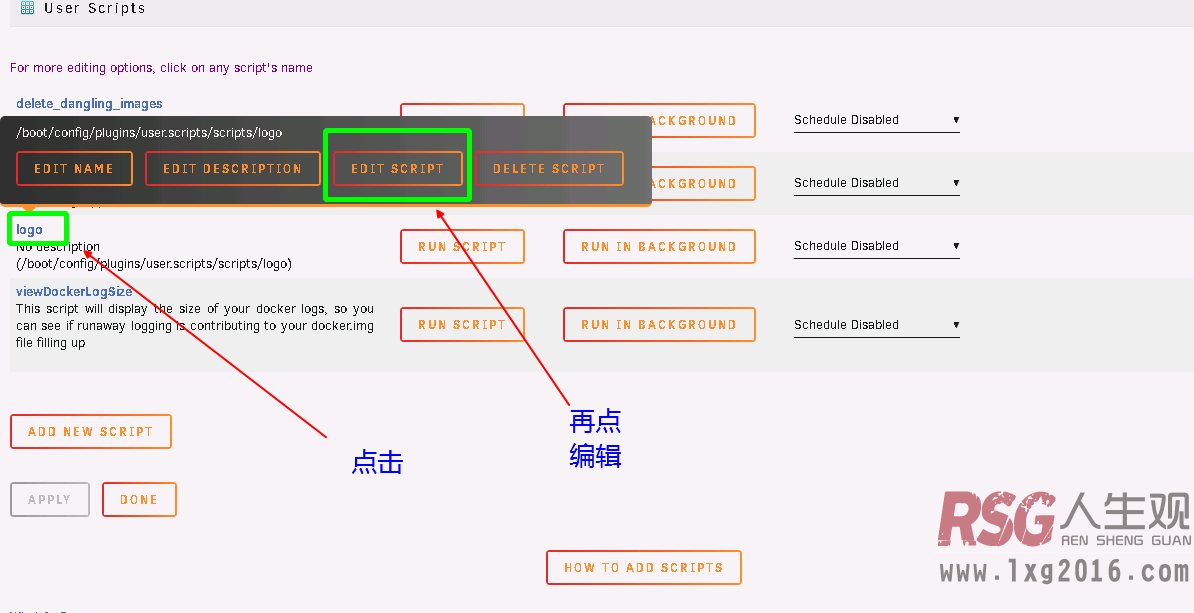Expand schedule dropdown in row above logo
The image size is (1194, 613).
pyautogui.click(x=876, y=183)
